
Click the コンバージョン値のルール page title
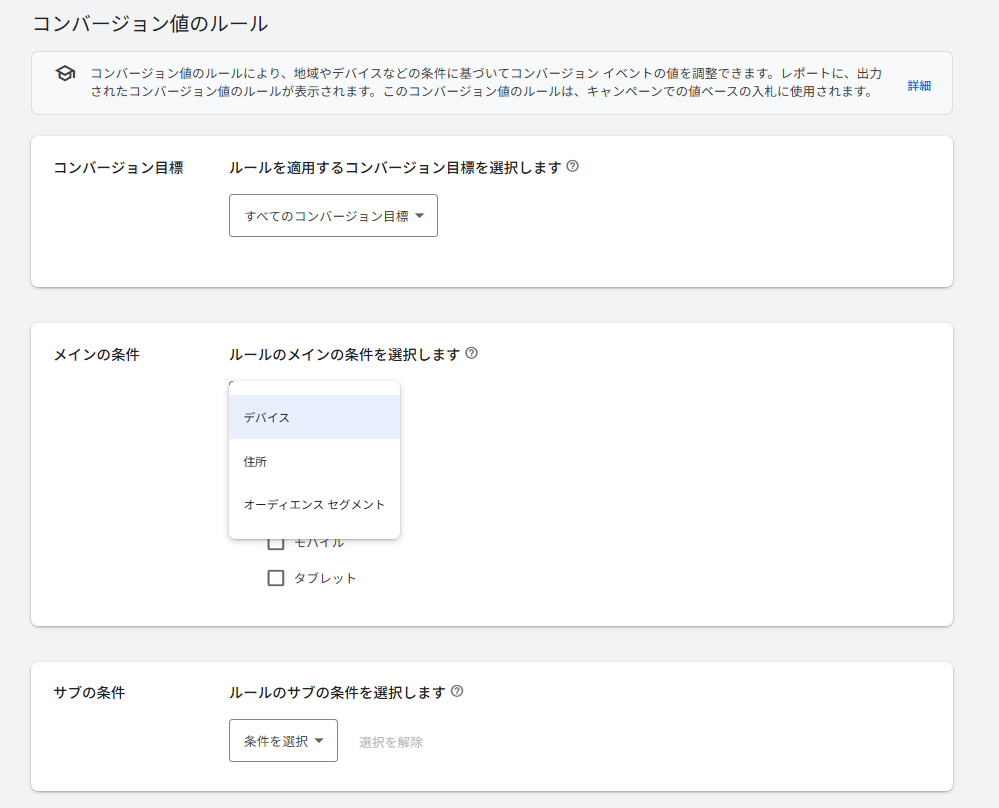pos(150,23)
